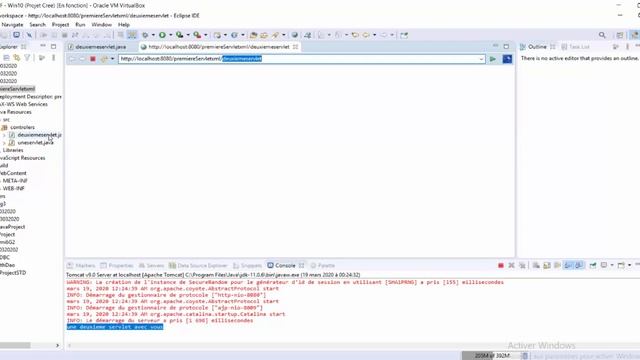Open the Navigate menu
Viewport: 640px width, 360px height.
12,24
